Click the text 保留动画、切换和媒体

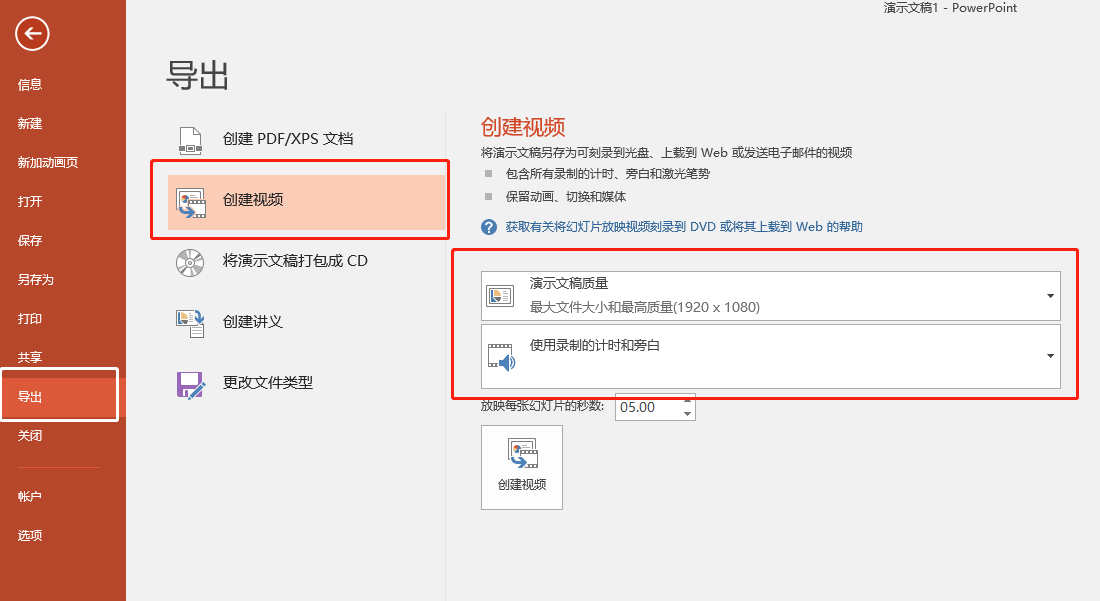tap(565, 197)
